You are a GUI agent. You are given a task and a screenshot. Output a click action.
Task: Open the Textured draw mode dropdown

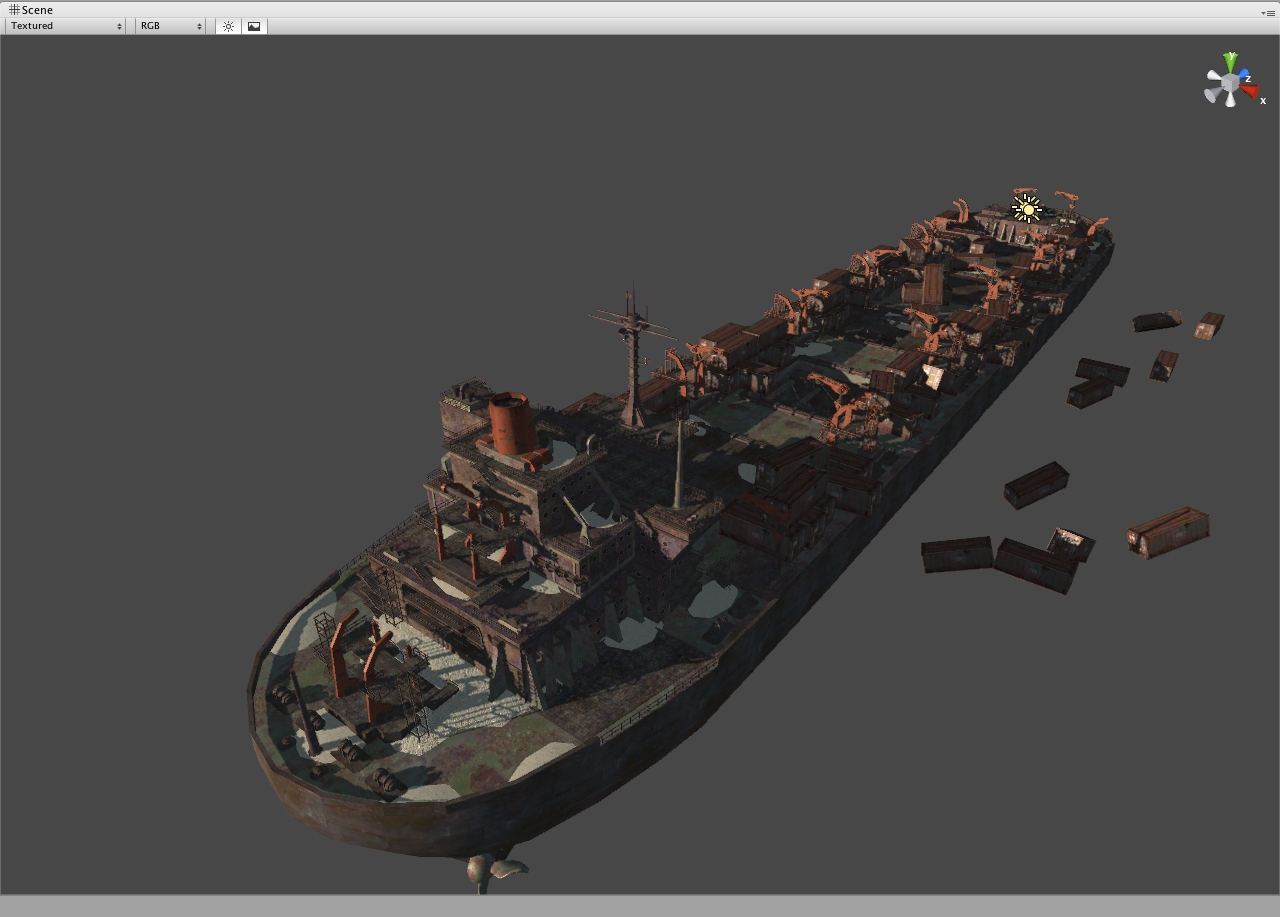tap(66, 26)
